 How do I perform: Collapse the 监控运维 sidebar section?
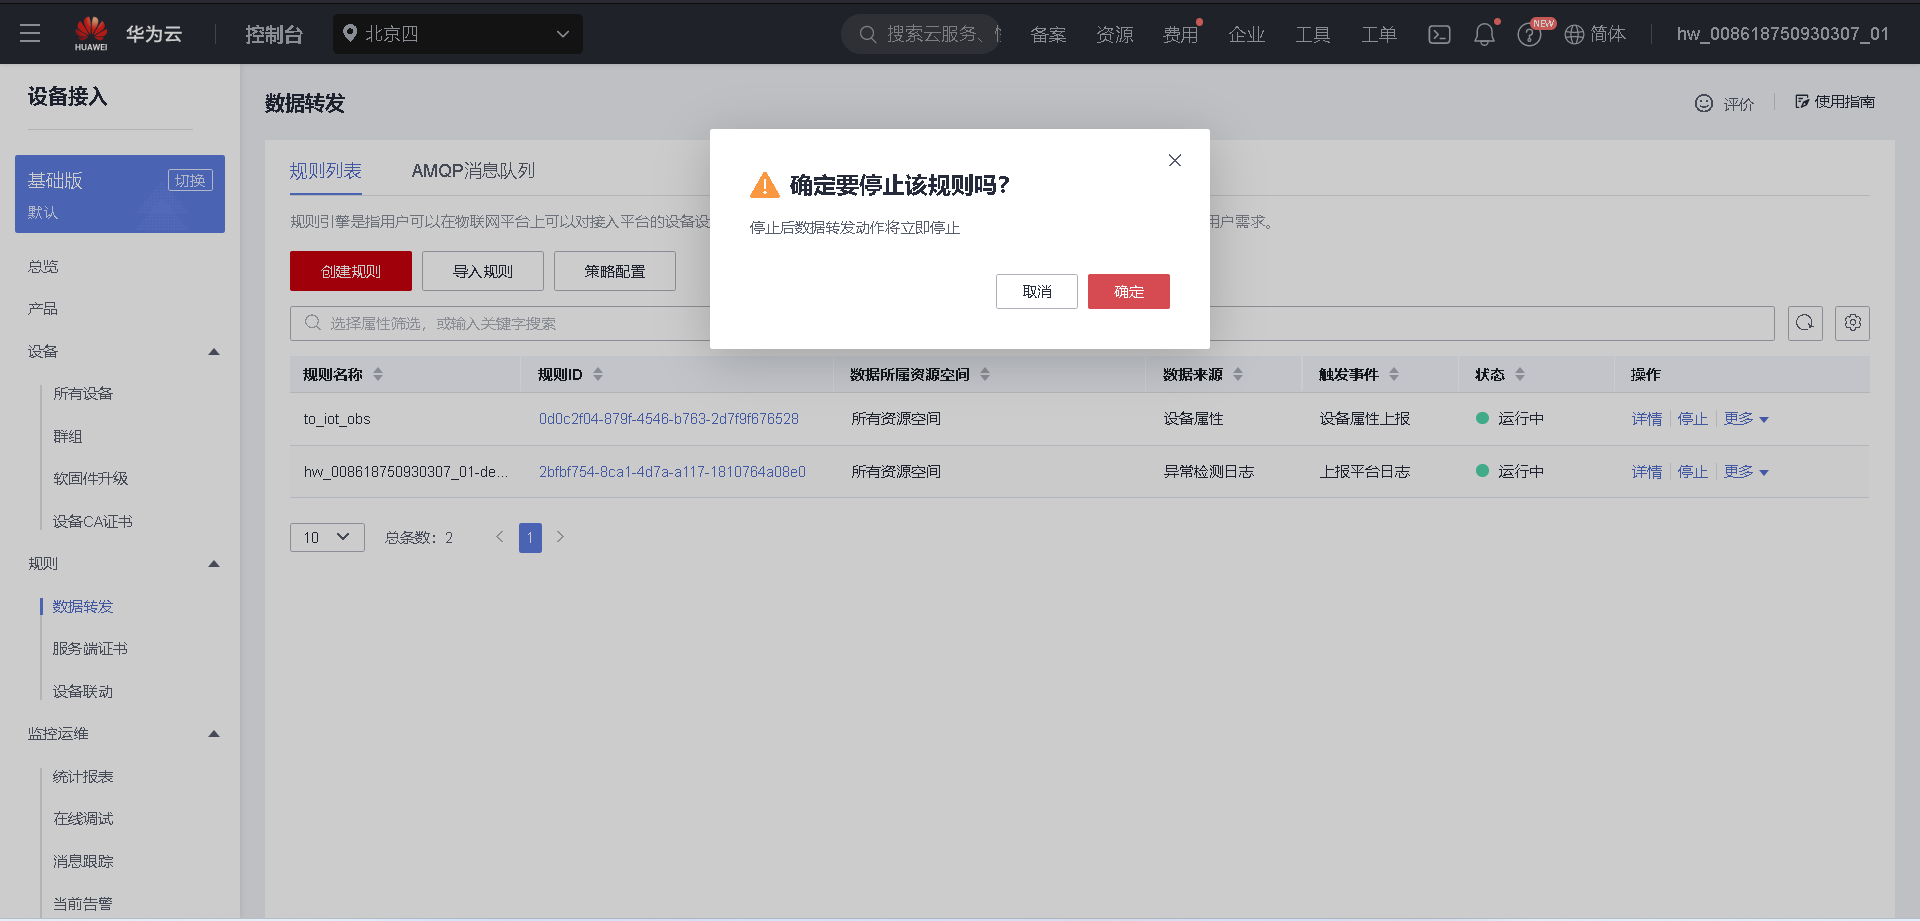213,733
